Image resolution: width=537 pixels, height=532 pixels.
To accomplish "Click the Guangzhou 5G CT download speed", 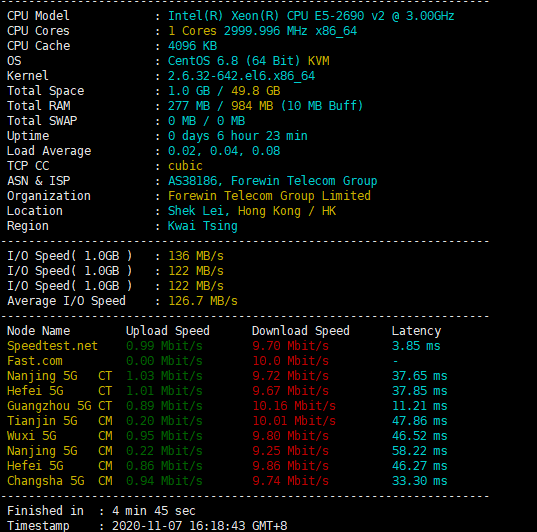I will click(x=294, y=406).
